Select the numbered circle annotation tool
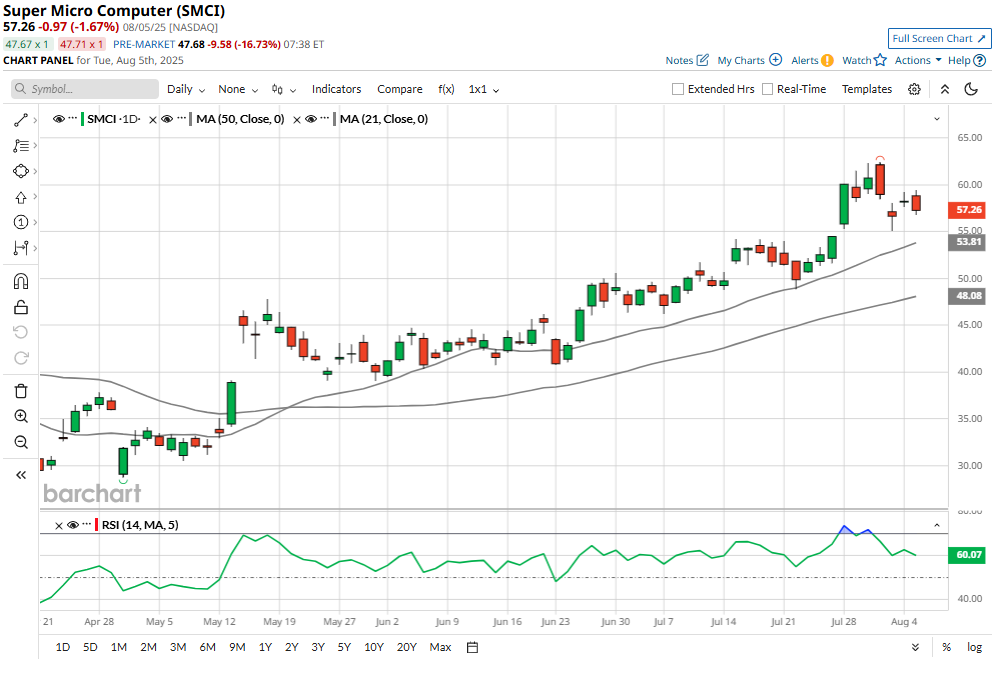The image size is (1008, 686). [21, 222]
